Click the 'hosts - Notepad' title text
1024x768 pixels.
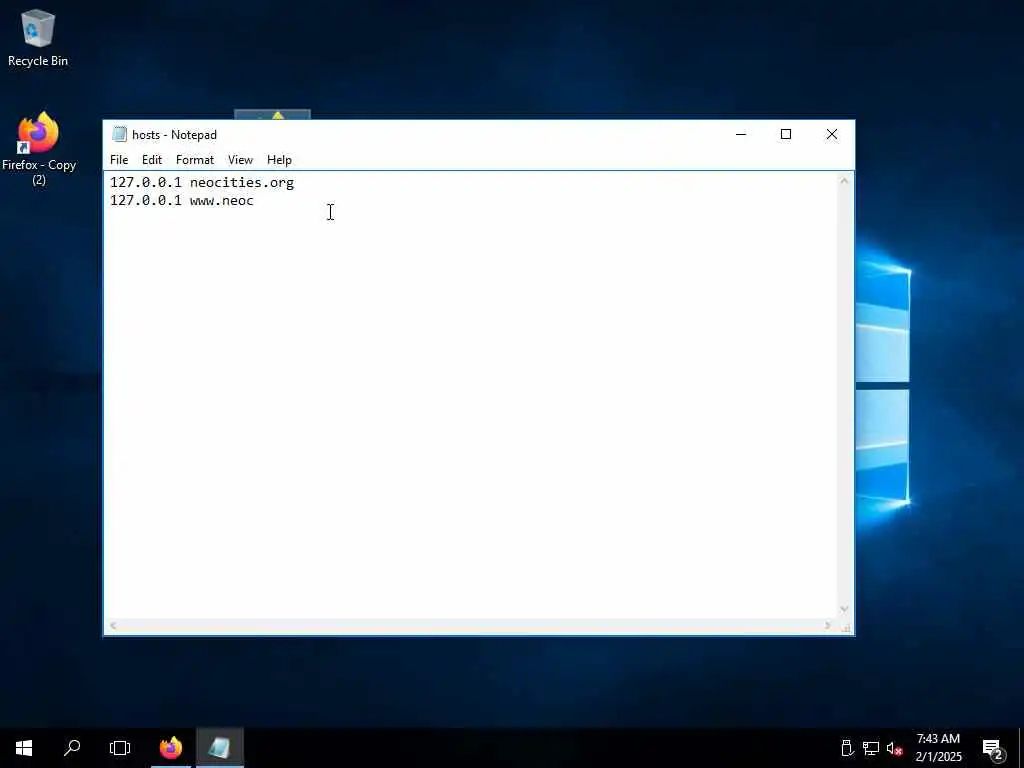pos(174,135)
